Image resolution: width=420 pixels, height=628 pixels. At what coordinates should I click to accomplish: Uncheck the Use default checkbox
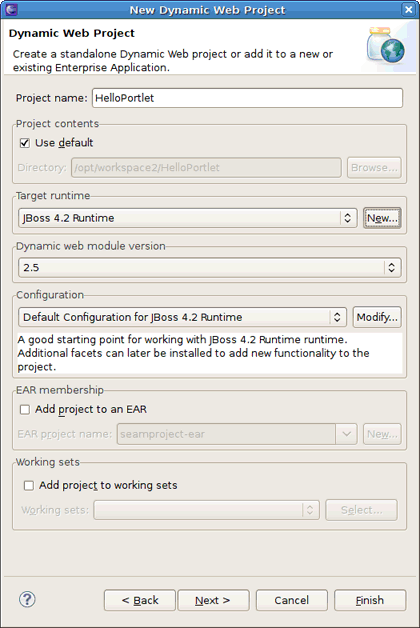click(25, 143)
